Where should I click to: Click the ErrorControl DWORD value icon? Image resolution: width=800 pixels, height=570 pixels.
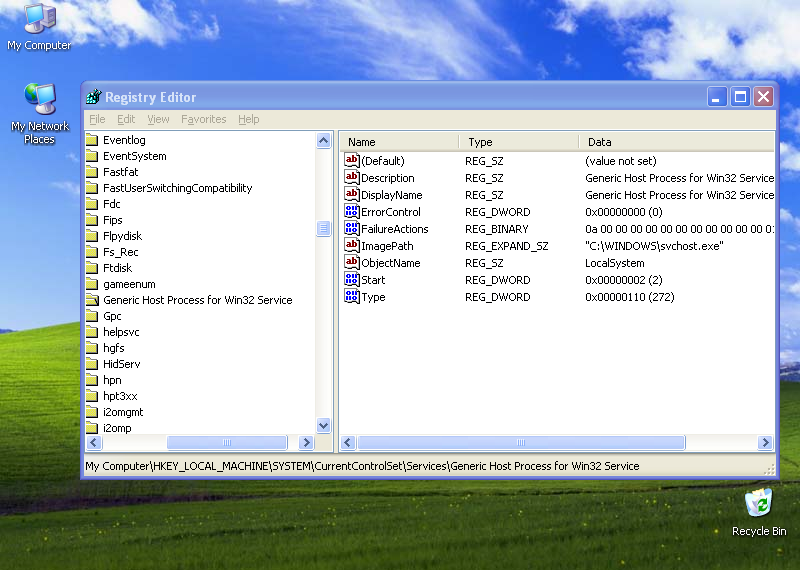click(352, 211)
